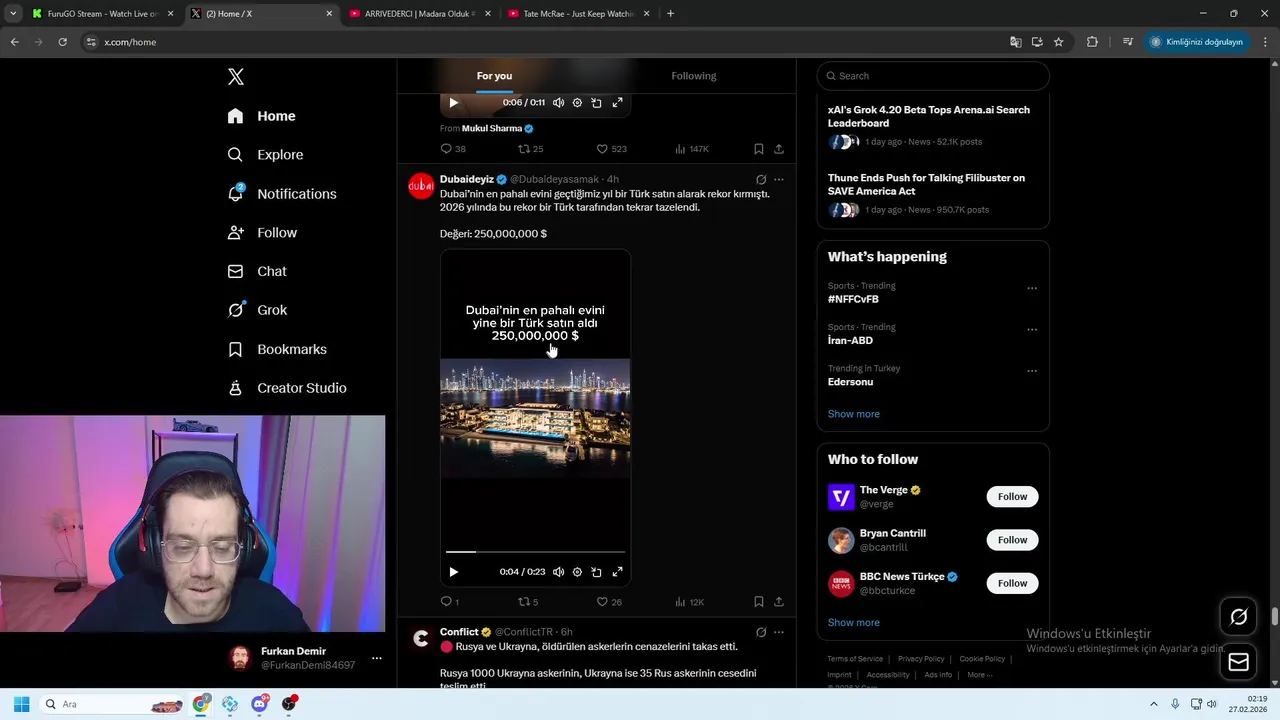Share the Dubaideyiz post
Viewport: 1280px width, 720px height.
[779, 602]
